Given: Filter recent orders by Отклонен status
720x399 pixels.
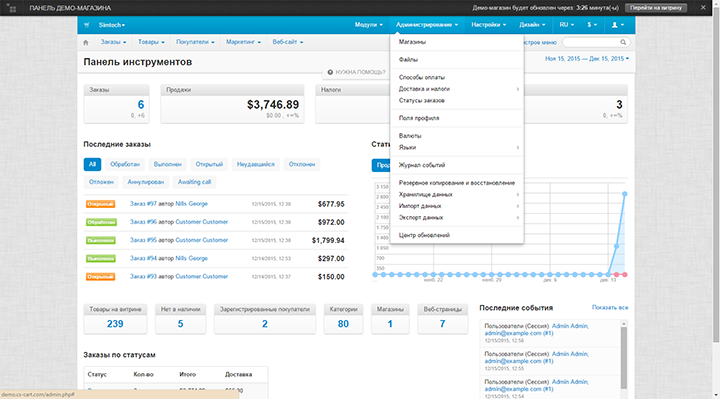Looking at the screenshot, I should 302,164.
